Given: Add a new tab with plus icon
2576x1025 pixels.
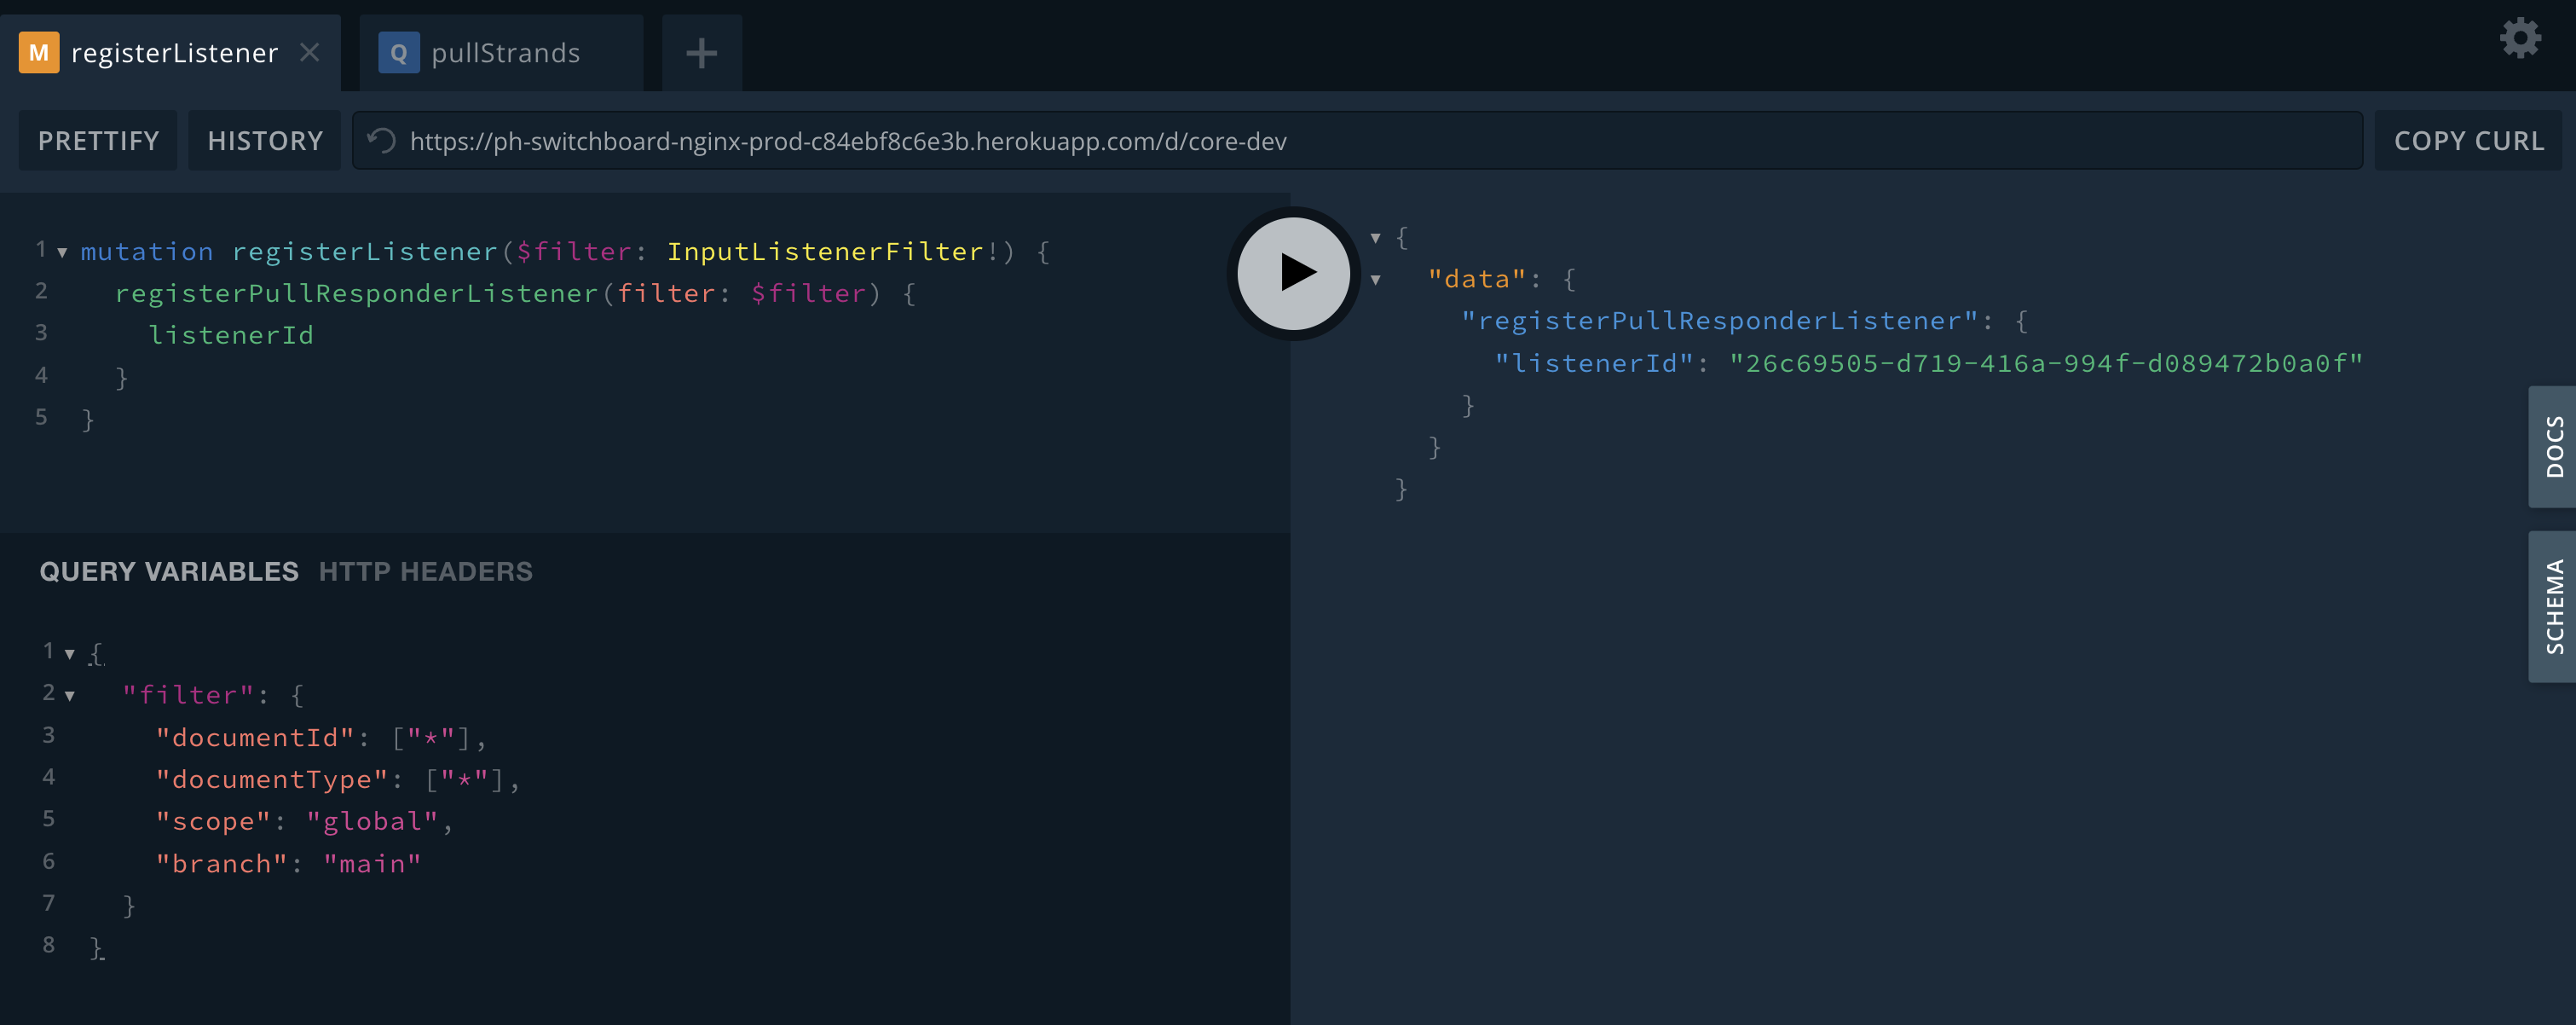Looking at the screenshot, I should (x=702, y=53).
